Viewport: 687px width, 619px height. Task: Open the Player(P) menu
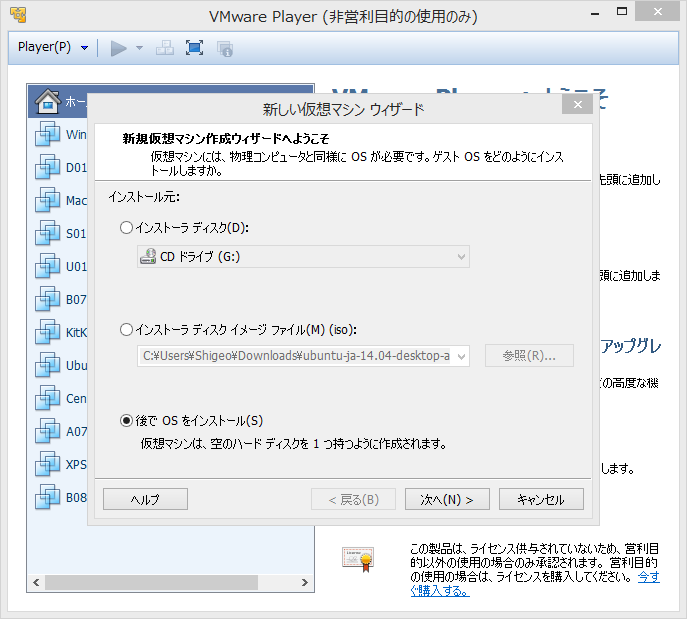[x=53, y=47]
